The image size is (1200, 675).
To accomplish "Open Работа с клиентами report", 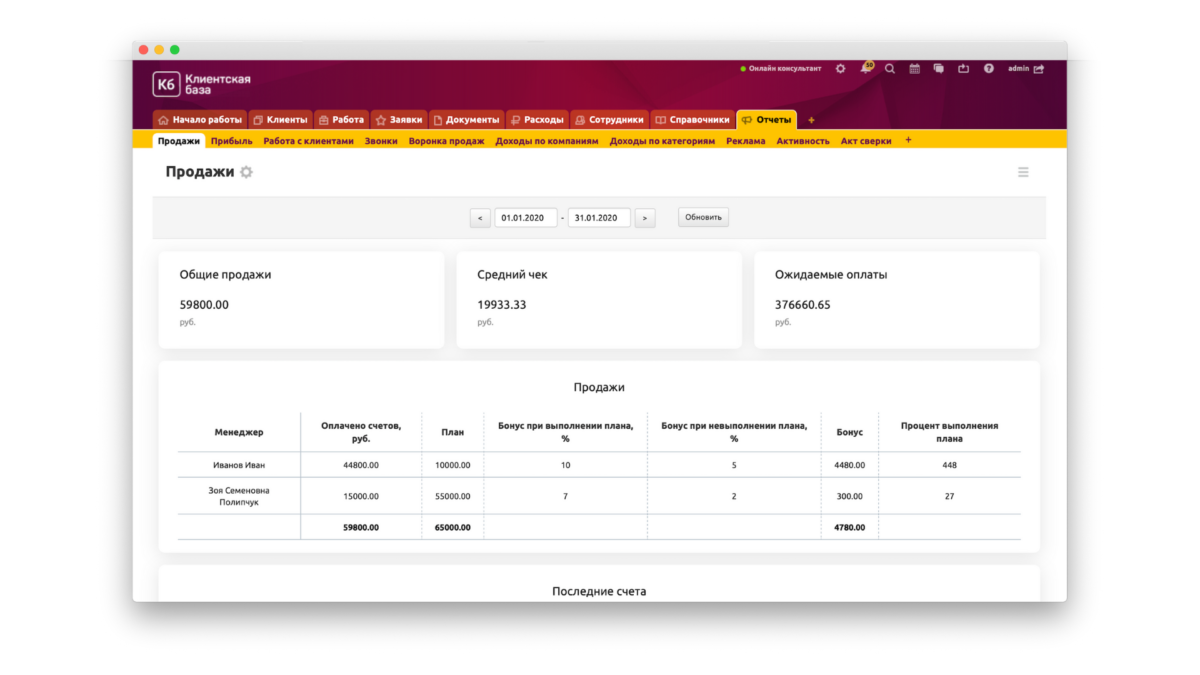I will (309, 141).
